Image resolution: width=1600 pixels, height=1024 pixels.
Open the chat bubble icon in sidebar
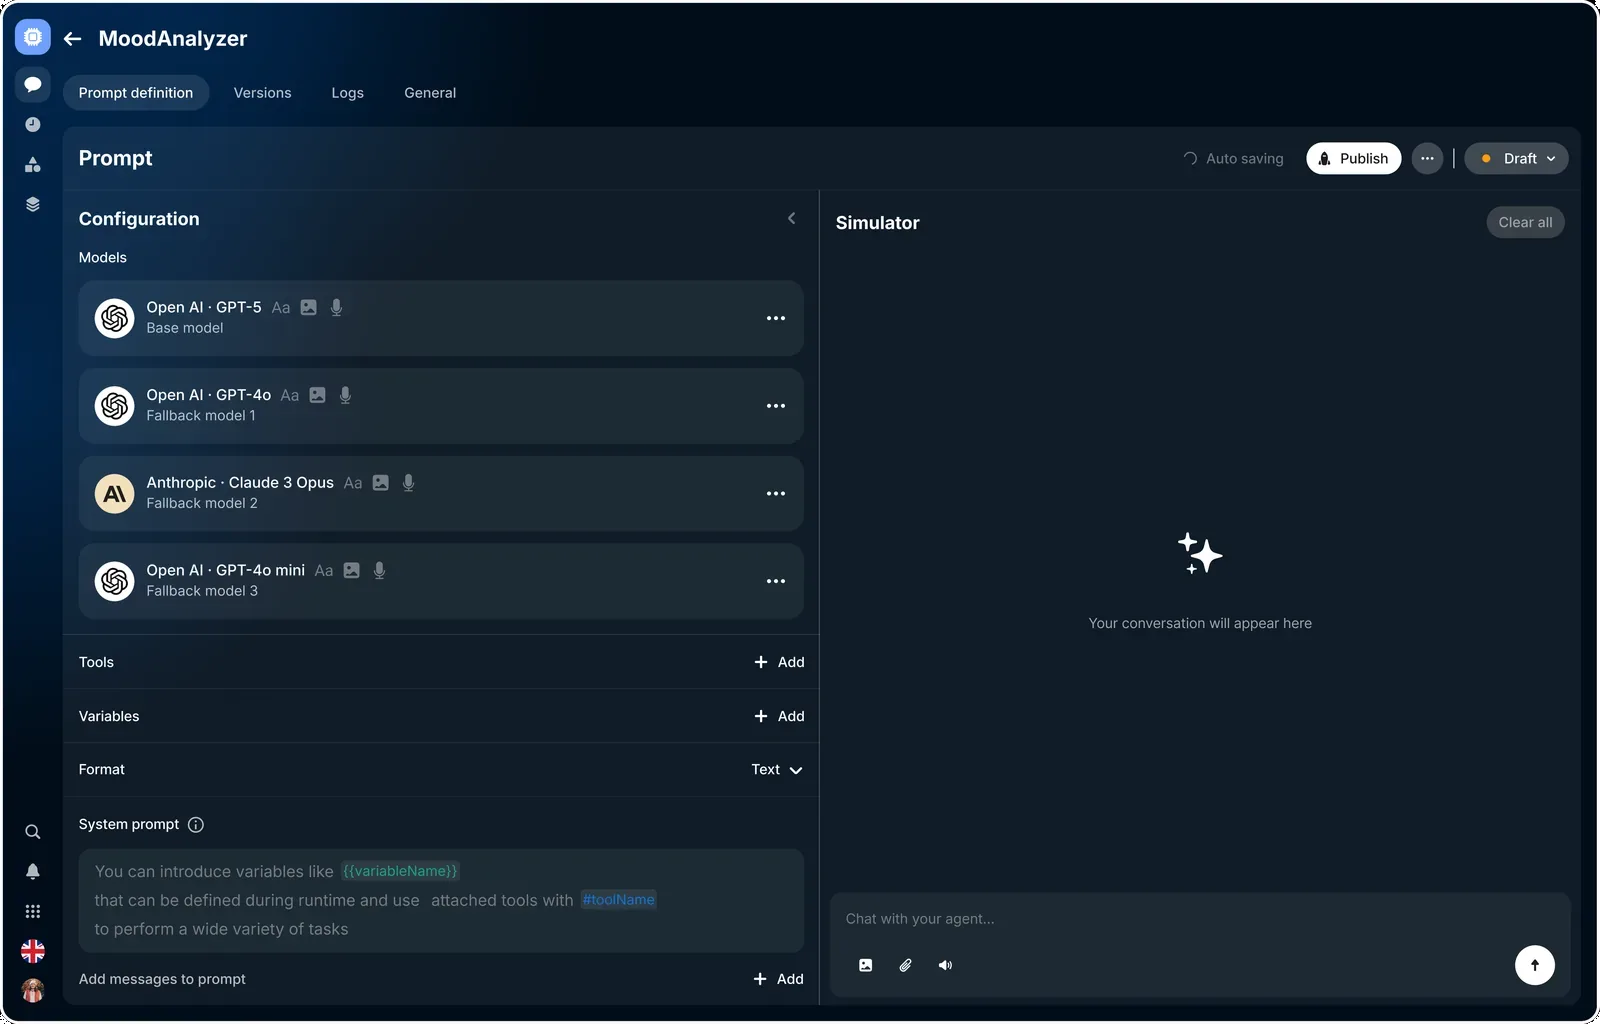[33, 84]
